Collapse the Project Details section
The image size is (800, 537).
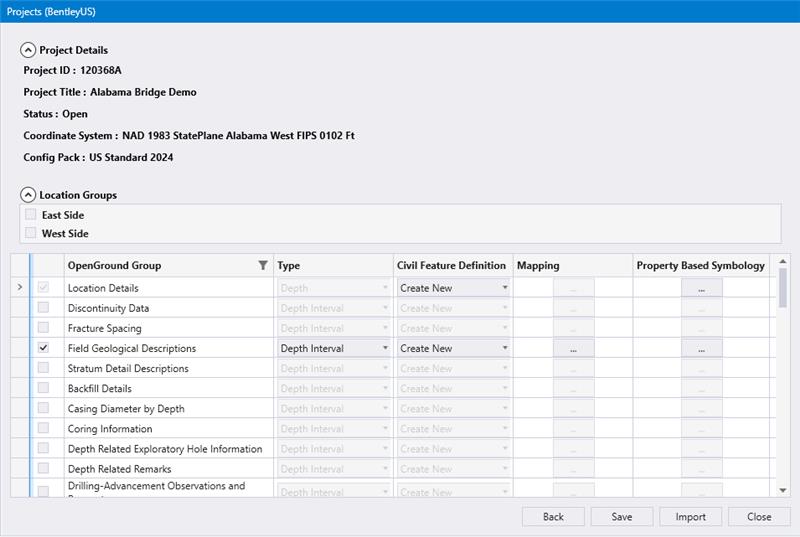(28, 50)
